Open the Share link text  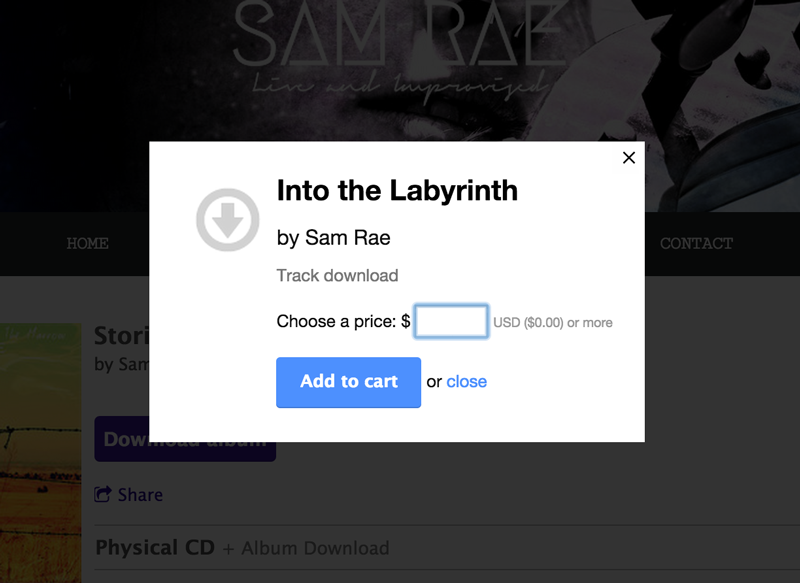click(x=140, y=495)
